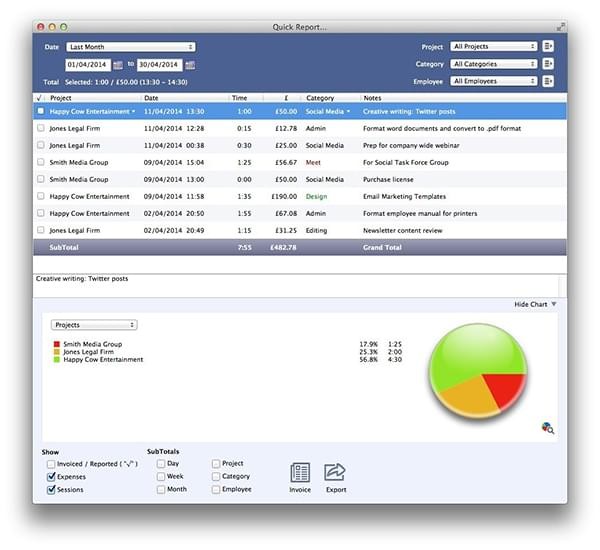Image resolution: width=600 pixels, height=550 pixels.
Task: Open the All Projects dropdown
Action: (x=494, y=46)
